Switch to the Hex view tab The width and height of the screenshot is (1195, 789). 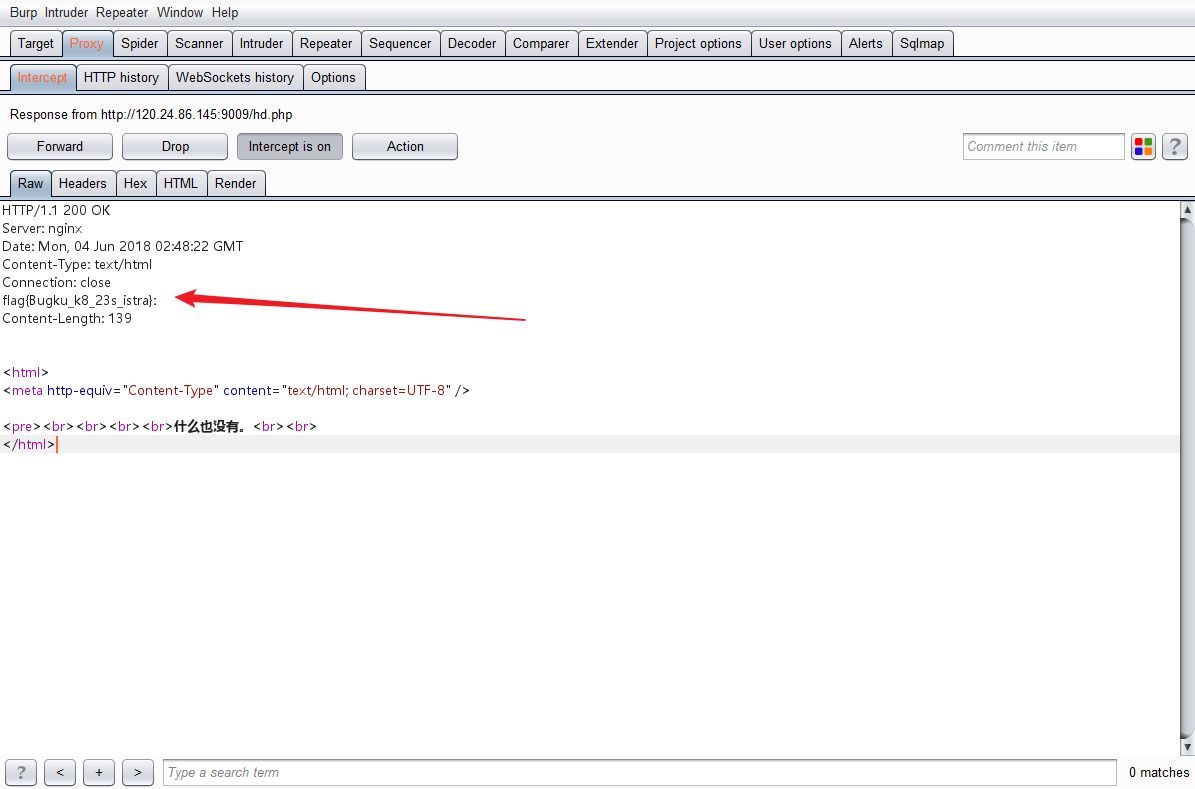(136, 183)
